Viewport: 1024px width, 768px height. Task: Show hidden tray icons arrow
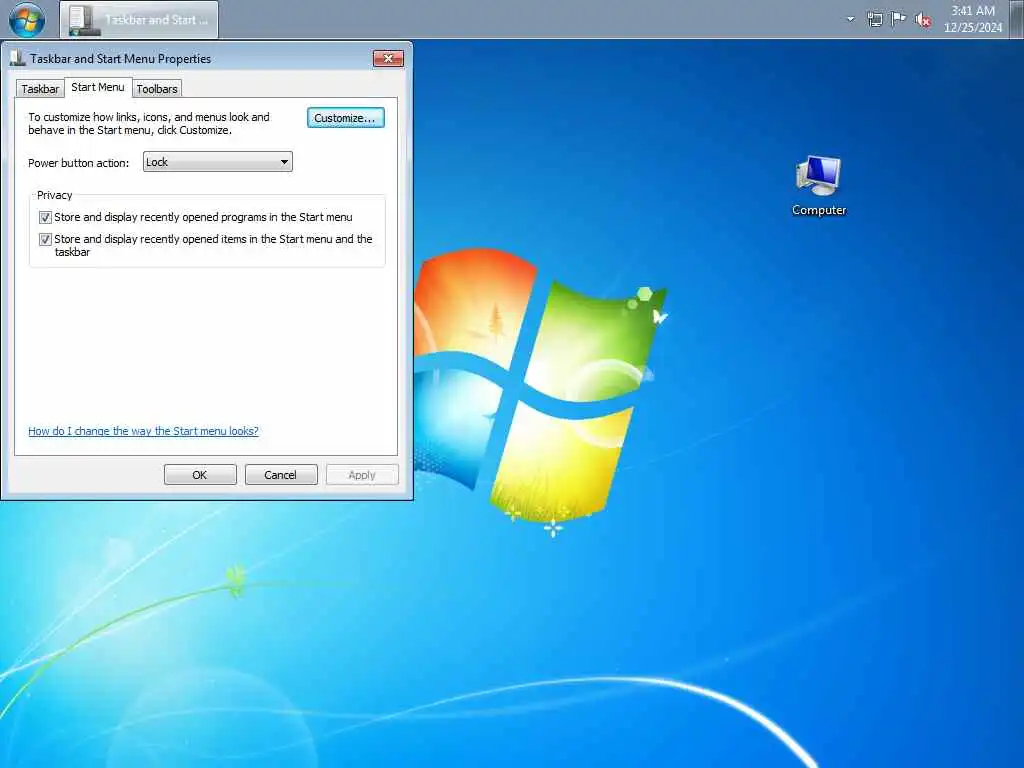tap(850, 19)
